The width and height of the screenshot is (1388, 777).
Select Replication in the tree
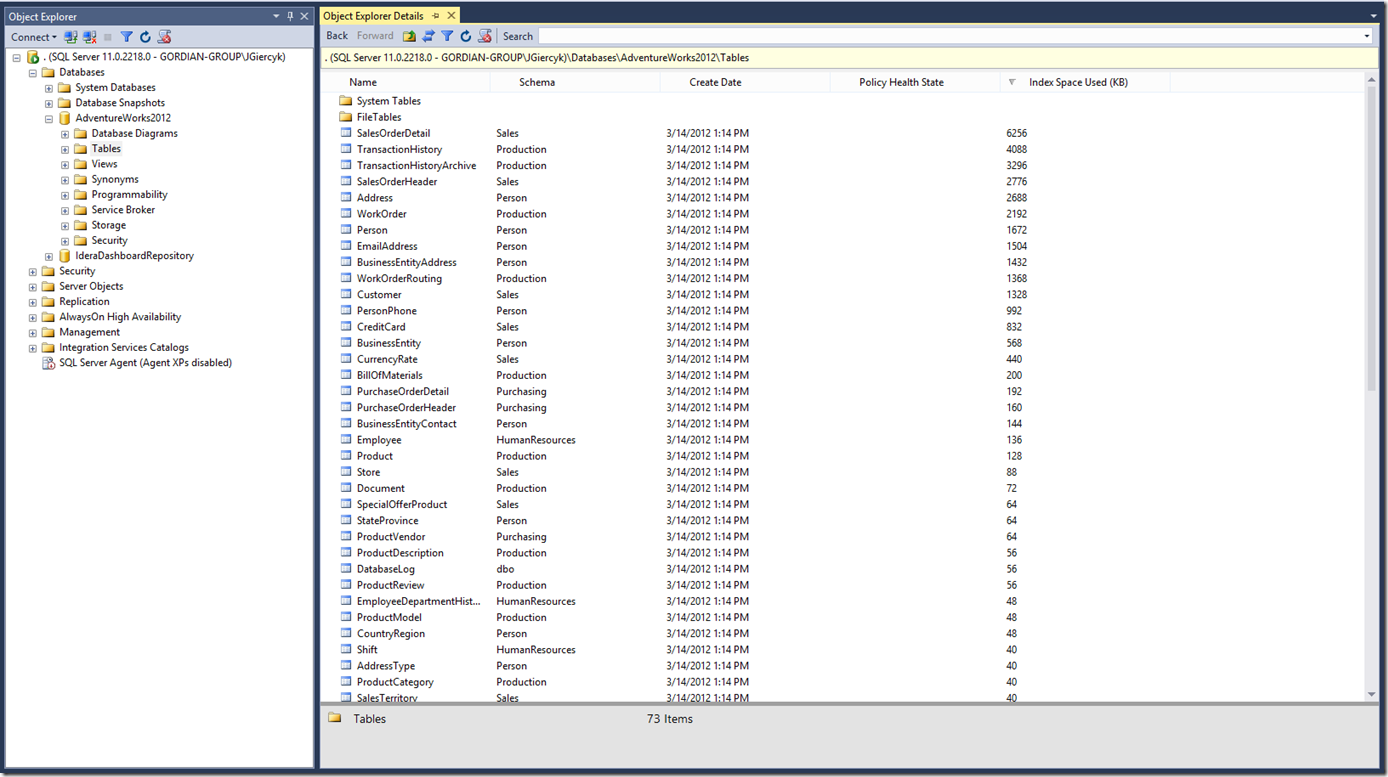click(84, 301)
